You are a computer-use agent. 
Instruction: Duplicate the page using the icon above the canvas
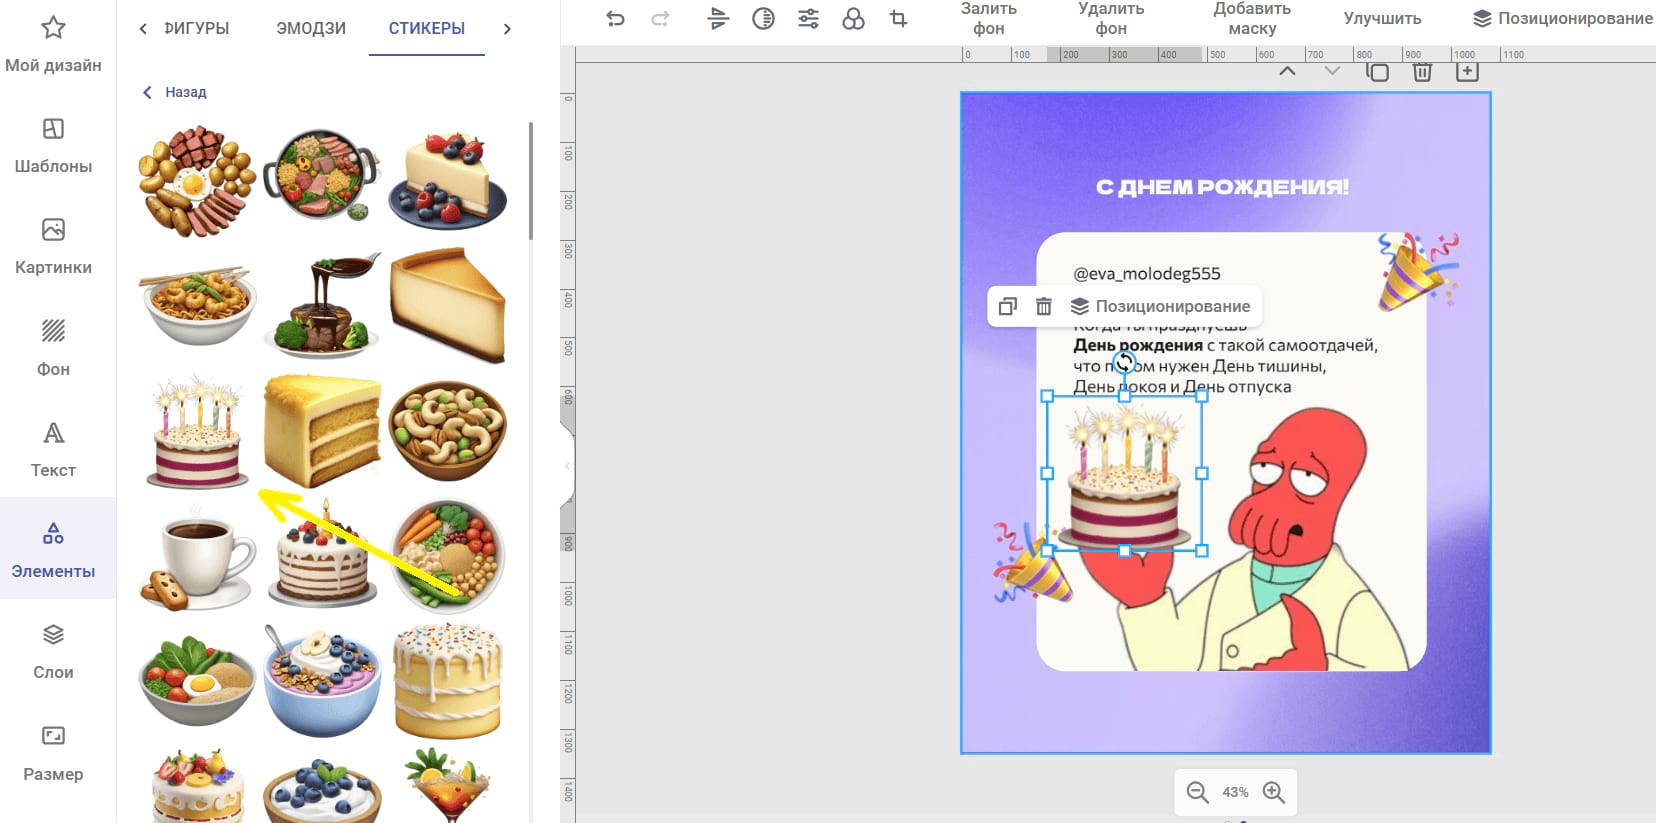click(1377, 71)
